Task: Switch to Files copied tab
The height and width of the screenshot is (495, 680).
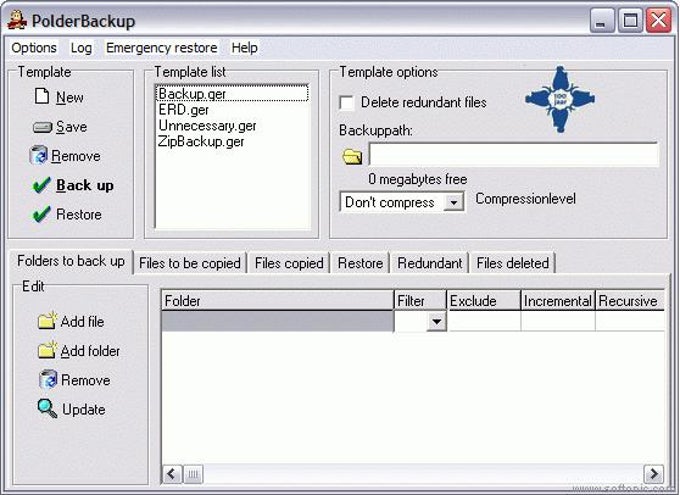Action: [289, 263]
